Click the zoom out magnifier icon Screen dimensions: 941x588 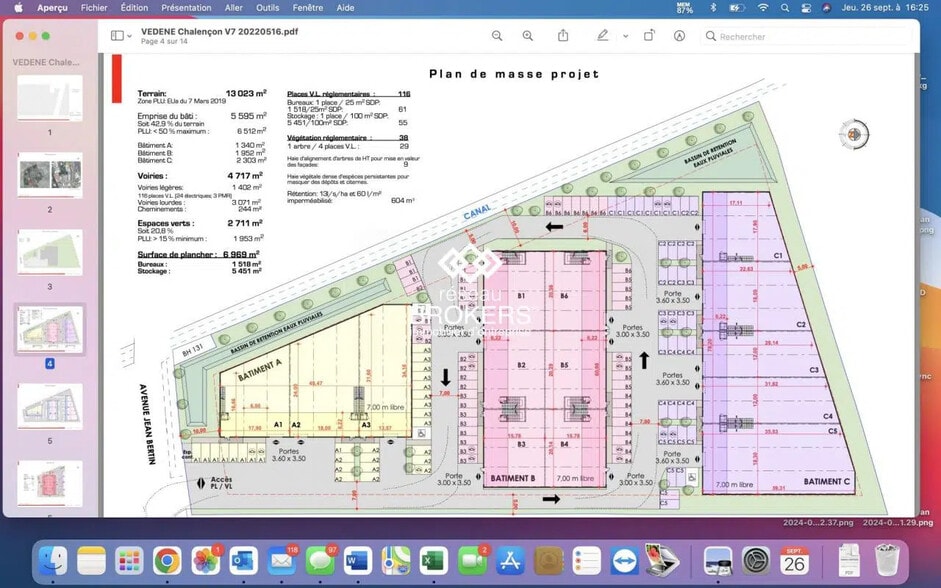click(497, 36)
